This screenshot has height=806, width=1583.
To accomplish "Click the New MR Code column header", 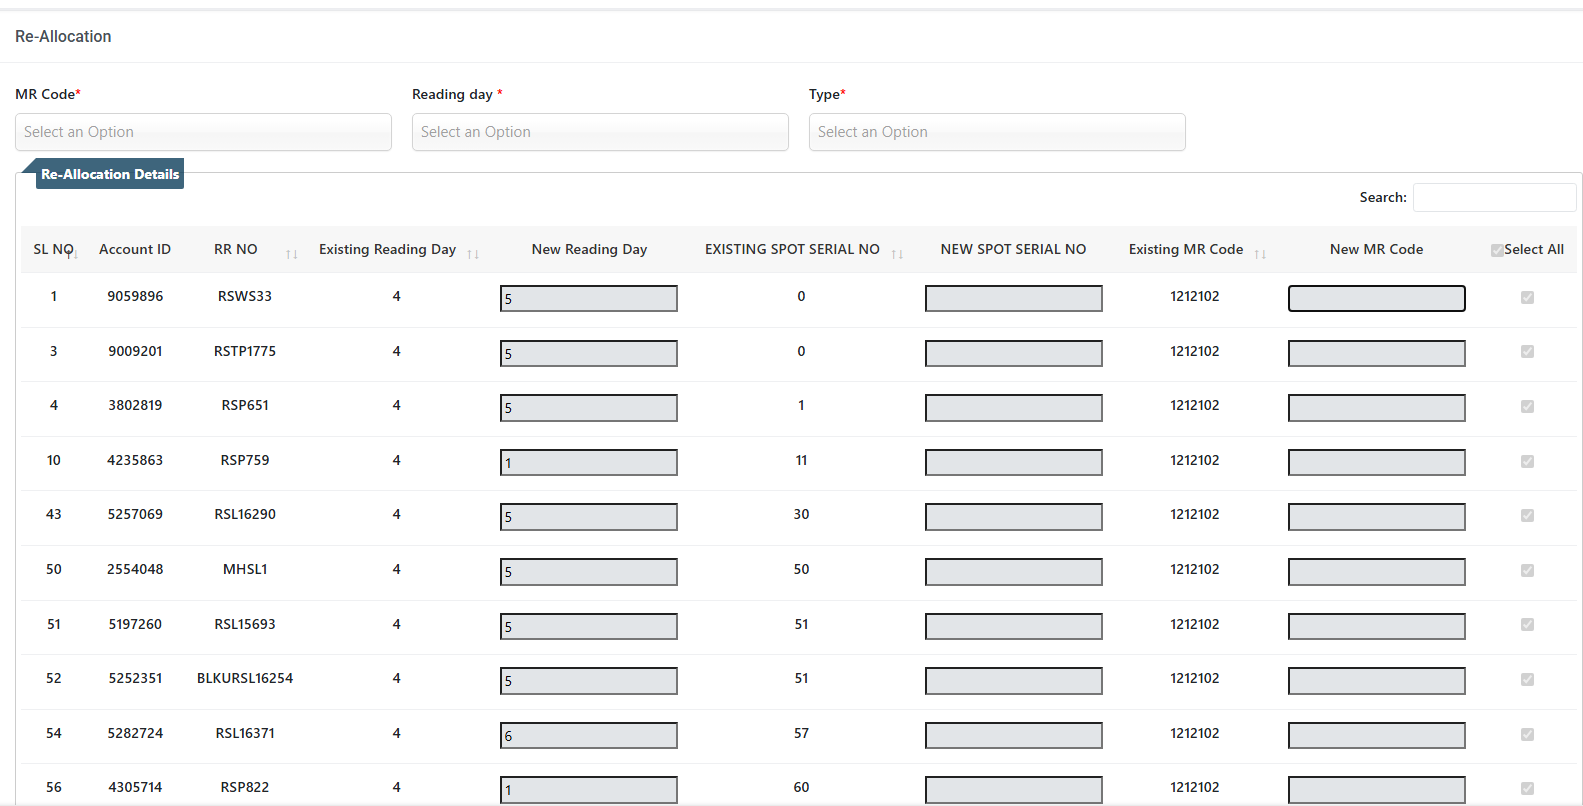I will (x=1376, y=249).
